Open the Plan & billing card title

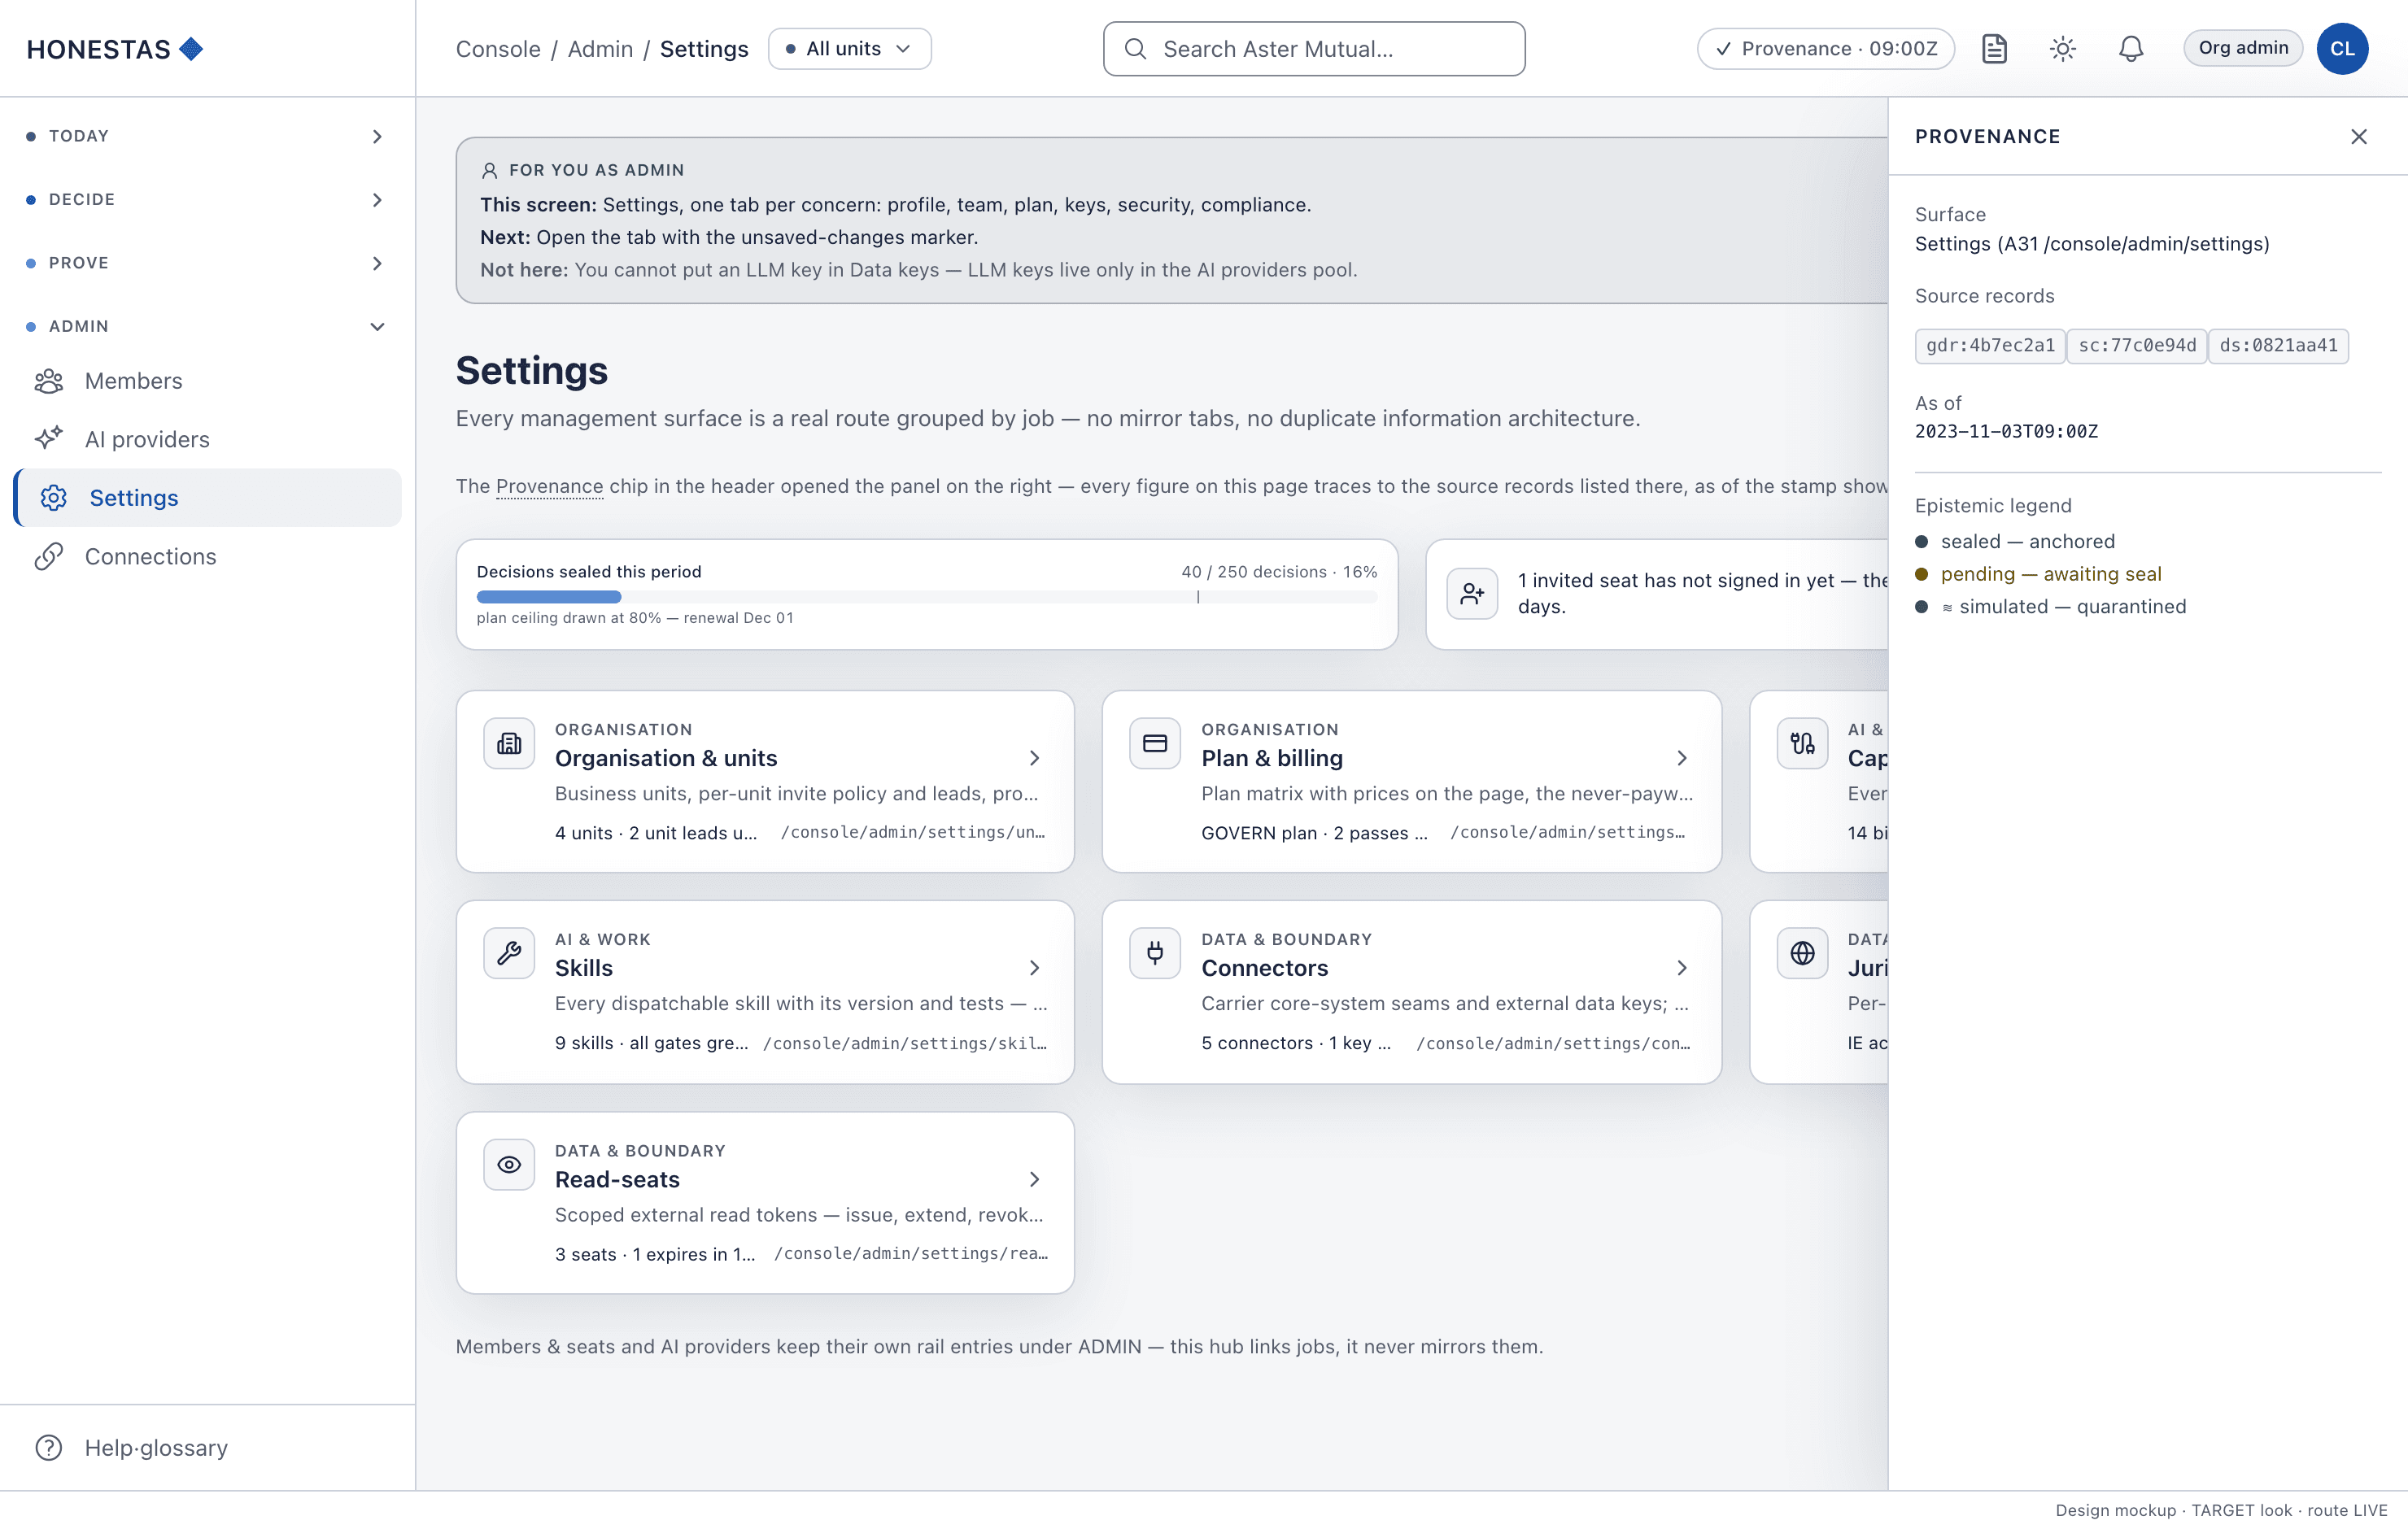pyautogui.click(x=1272, y=758)
